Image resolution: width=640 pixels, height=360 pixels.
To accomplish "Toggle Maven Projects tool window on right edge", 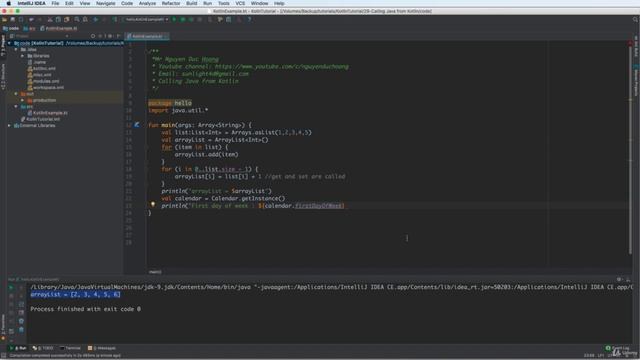I will [x=636, y=80].
